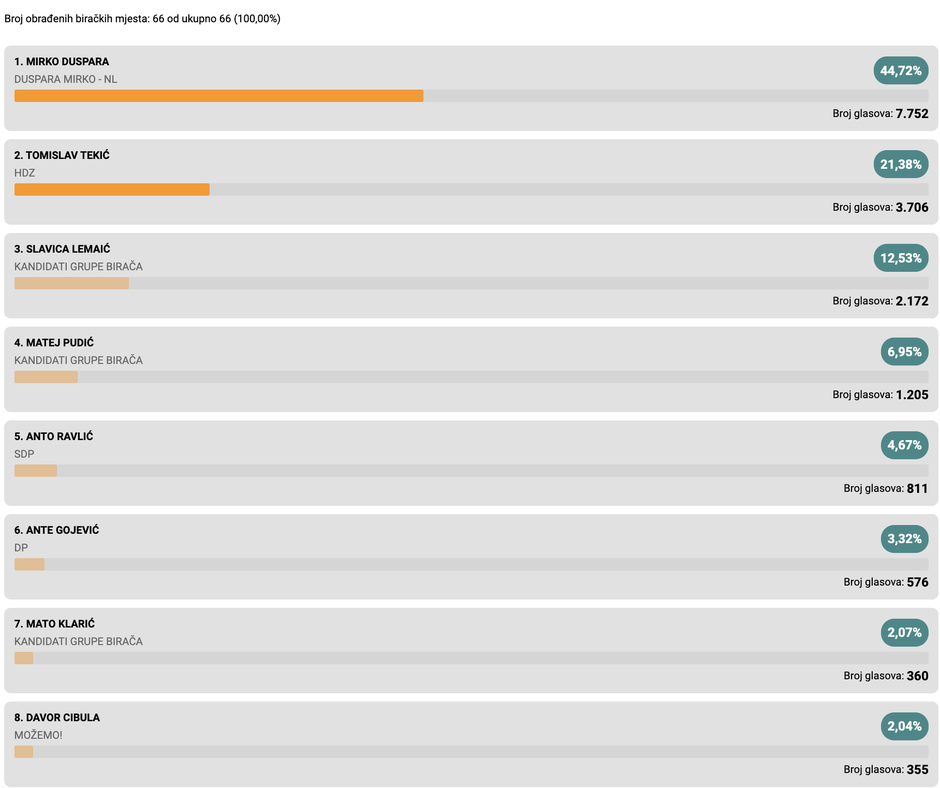Select the candidate name MIRKO DUSPARA
The image size is (940, 788).
tap(67, 62)
